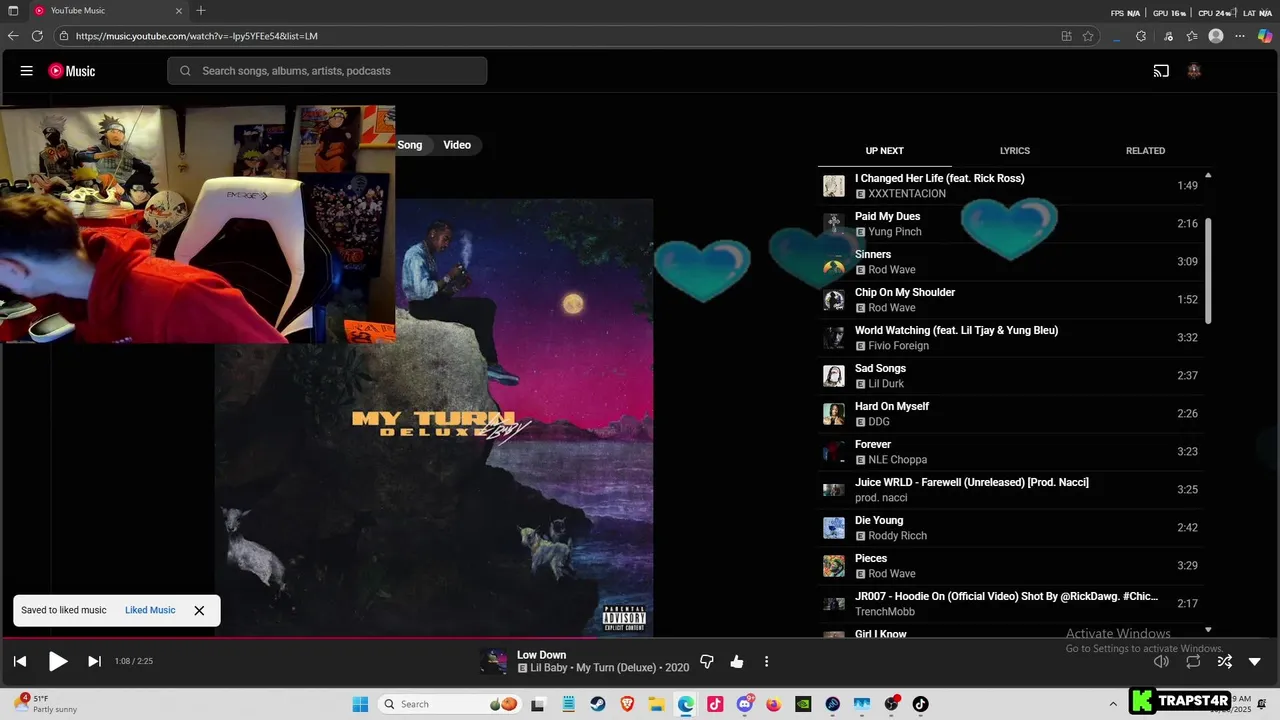1280x720 pixels.
Task: Click Lil Baby artist link in player bar
Action: point(549,668)
